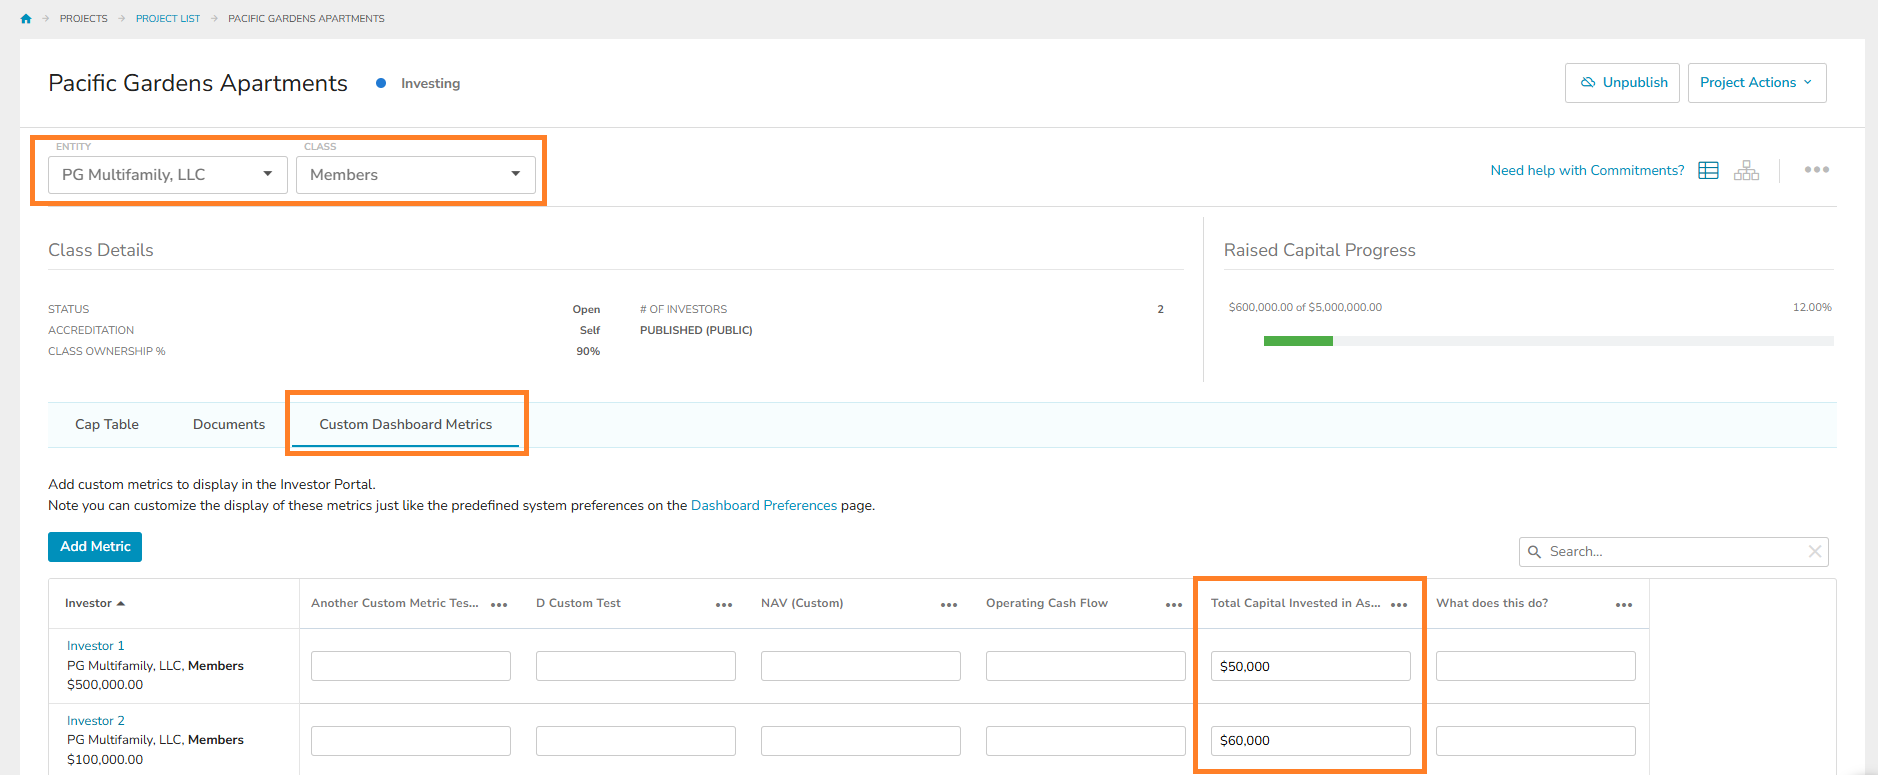Image resolution: width=1878 pixels, height=775 pixels.
Task: Open options for NAV (Custom) column
Action: tap(948, 605)
